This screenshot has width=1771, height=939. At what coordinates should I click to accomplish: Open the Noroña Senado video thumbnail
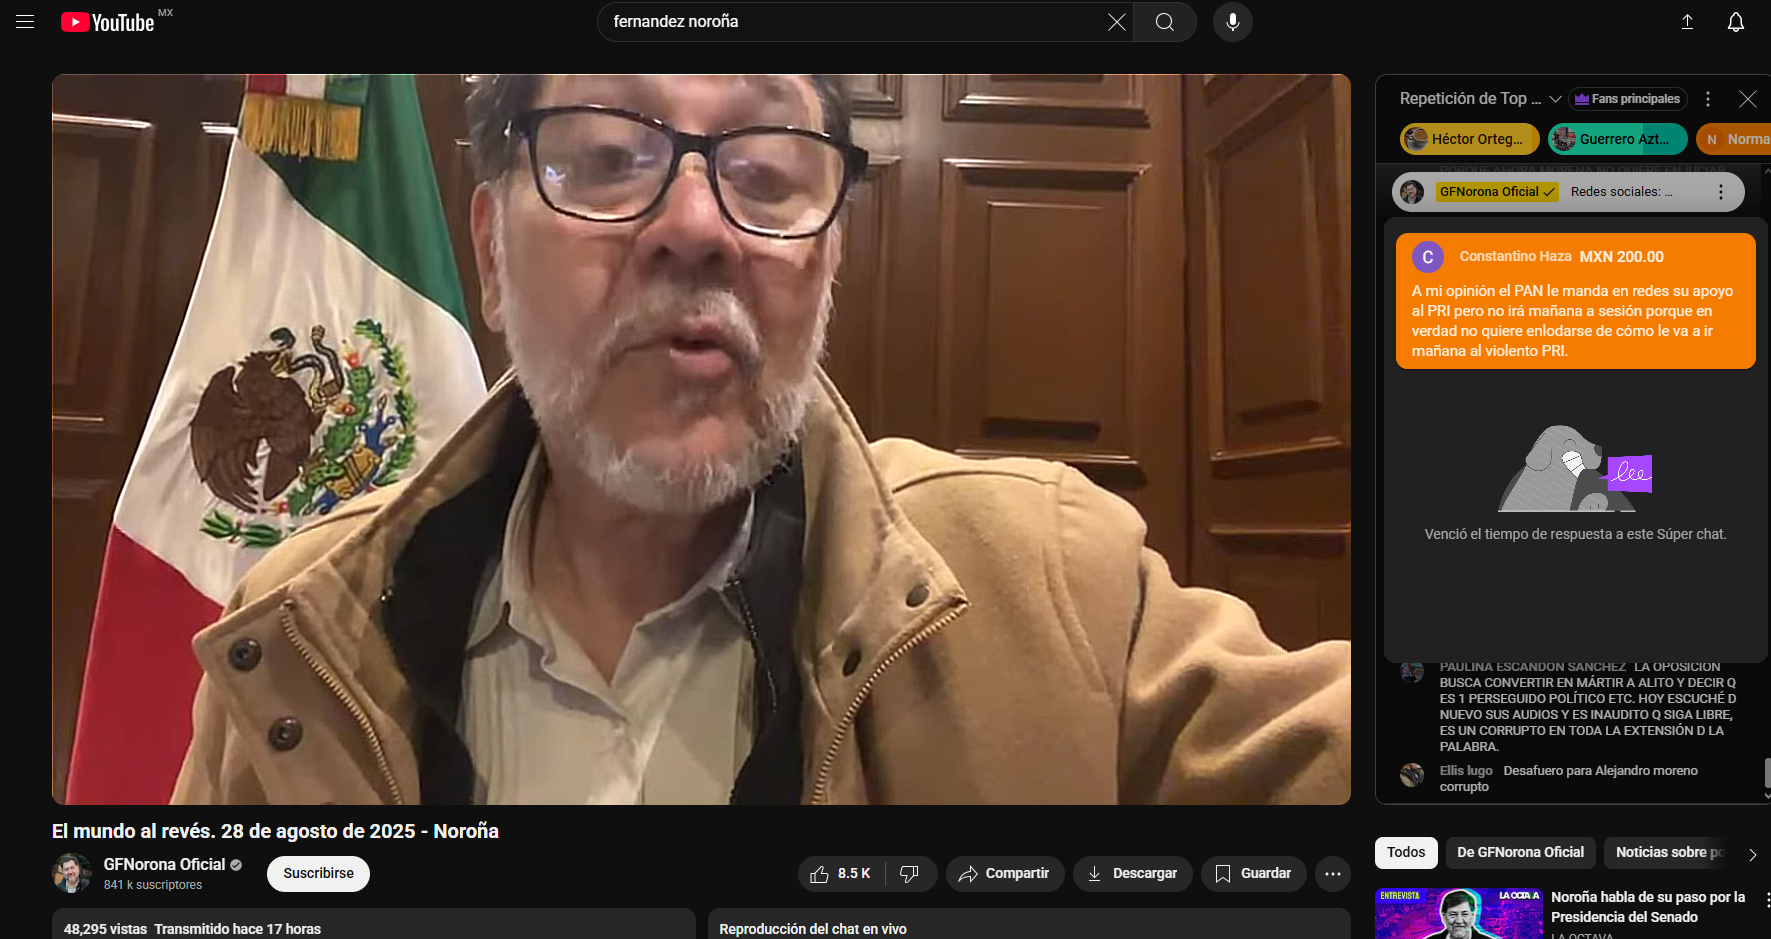click(x=1458, y=913)
